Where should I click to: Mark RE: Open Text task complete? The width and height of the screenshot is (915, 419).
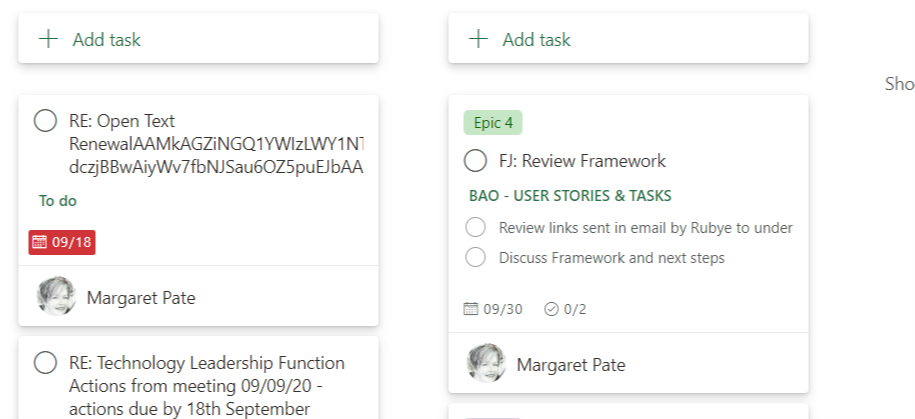45,121
